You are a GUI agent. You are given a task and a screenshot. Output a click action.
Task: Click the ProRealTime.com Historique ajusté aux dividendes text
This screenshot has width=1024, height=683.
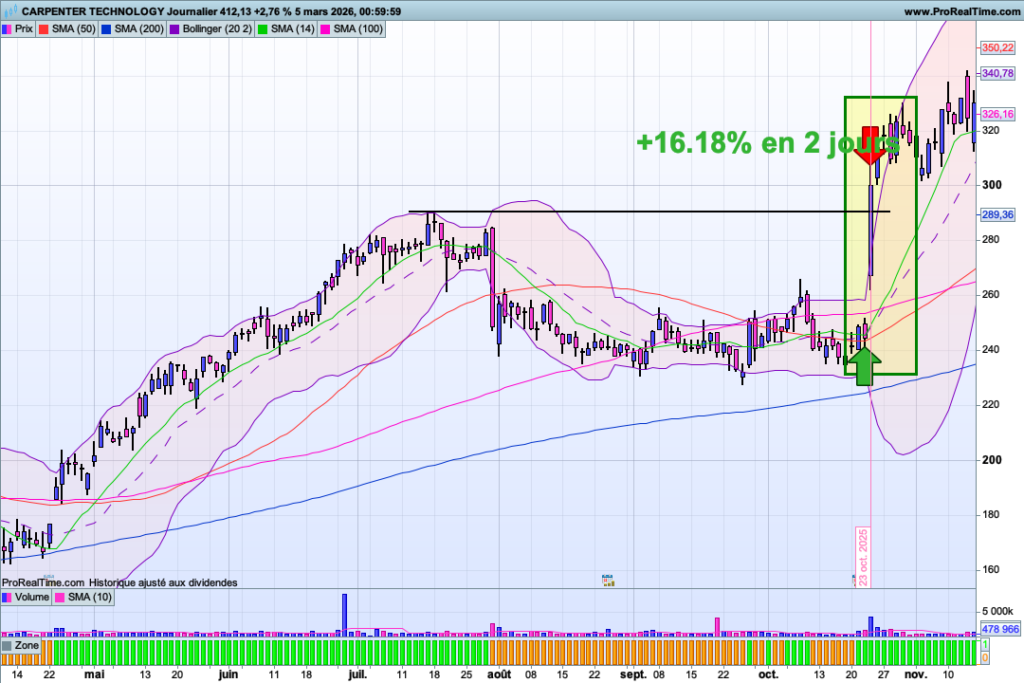point(120,582)
